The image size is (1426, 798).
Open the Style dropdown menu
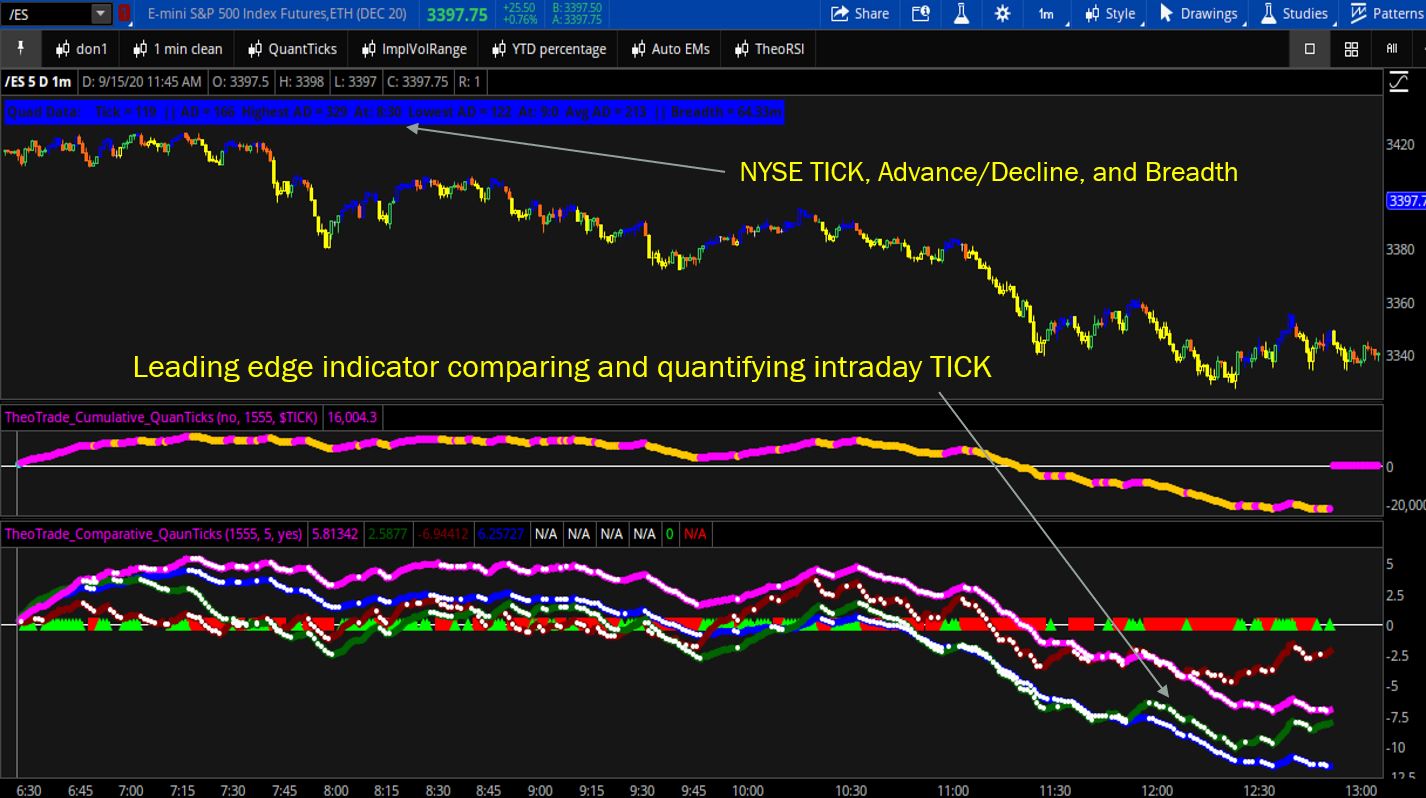click(x=1111, y=14)
